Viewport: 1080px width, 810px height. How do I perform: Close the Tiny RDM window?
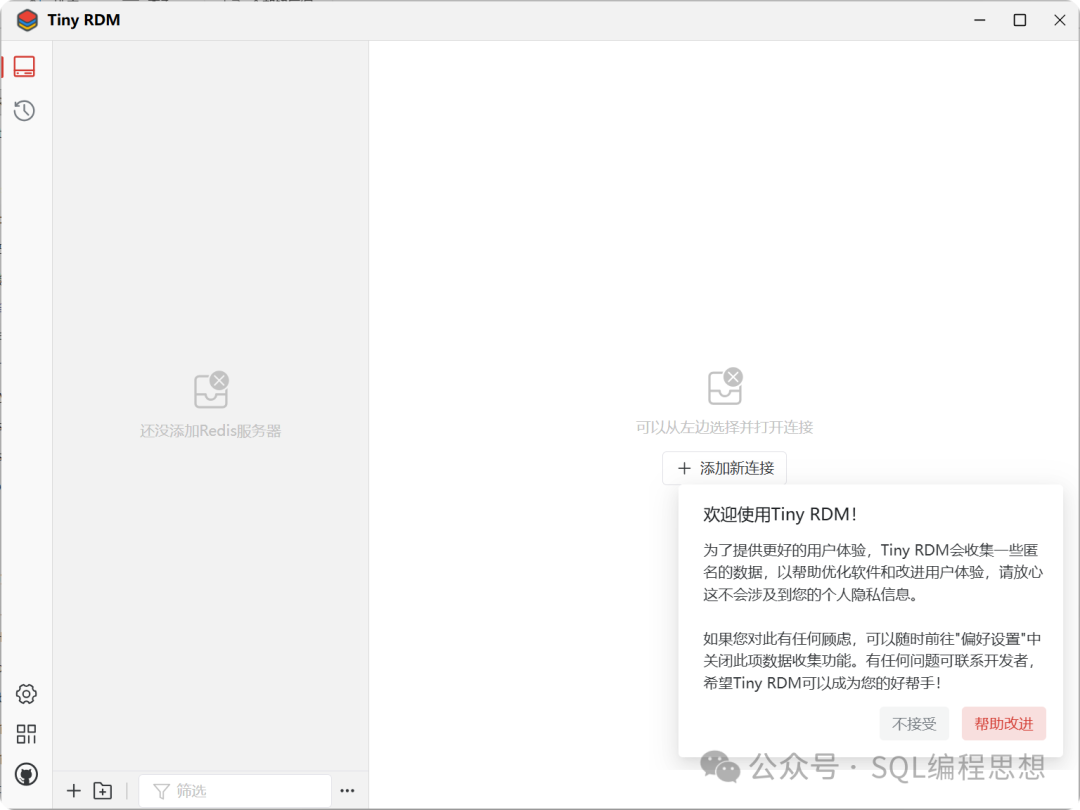coord(1060,20)
